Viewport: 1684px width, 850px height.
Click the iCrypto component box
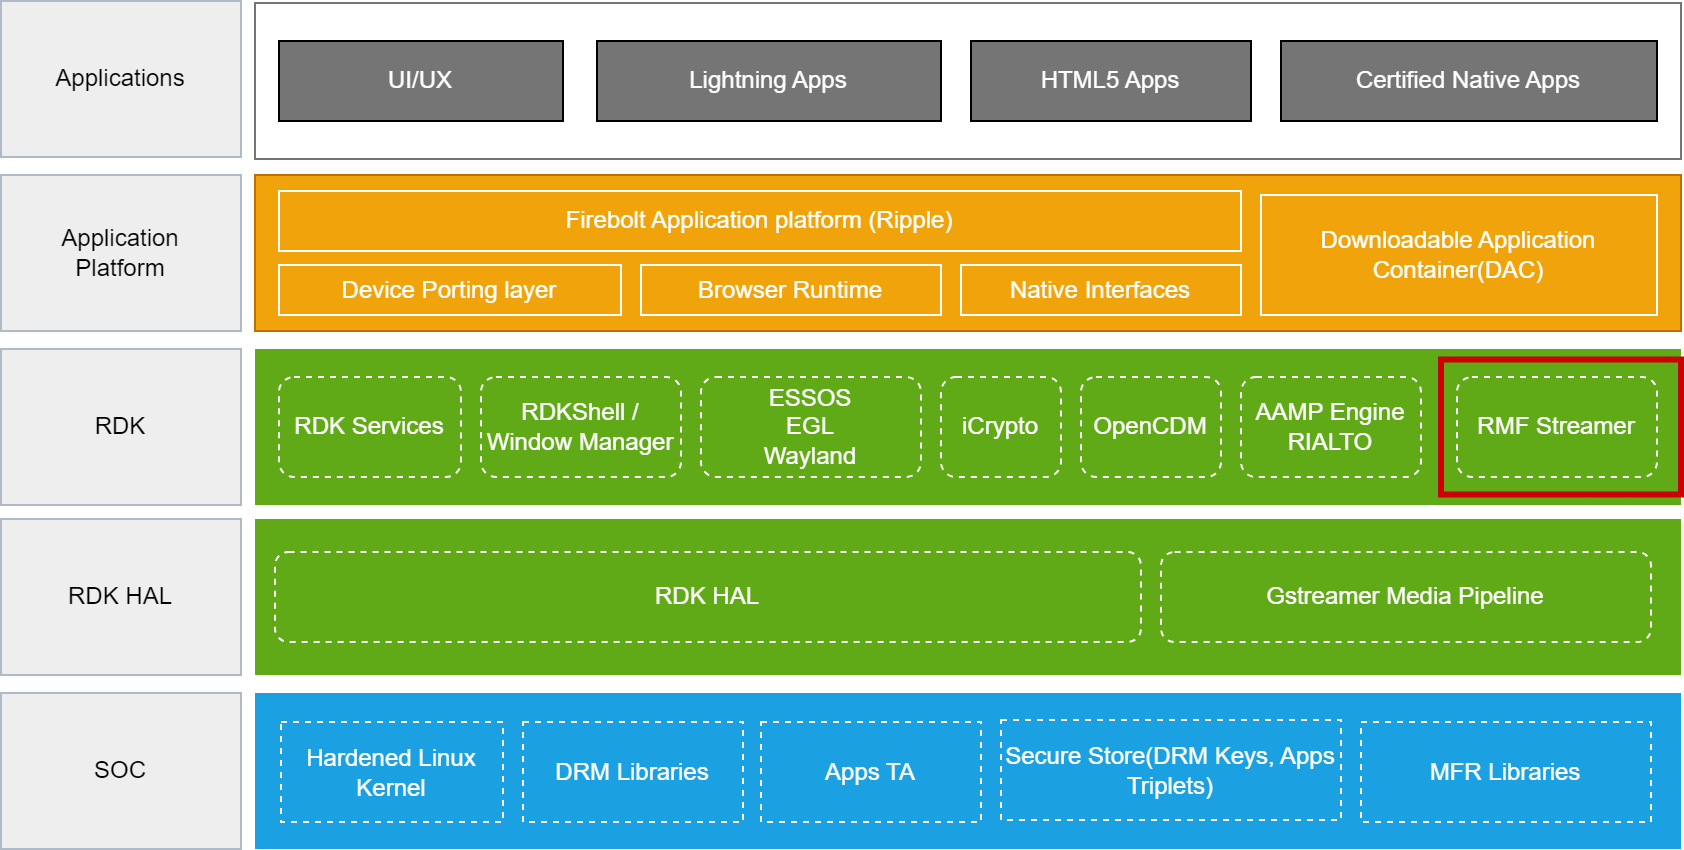pyautogui.click(x=1000, y=427)
